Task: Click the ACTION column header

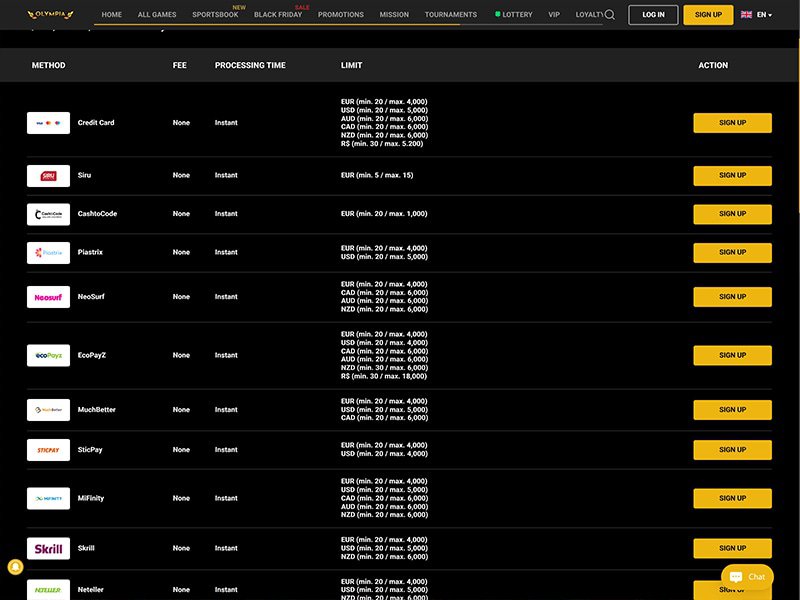Action: coord(713,65)
